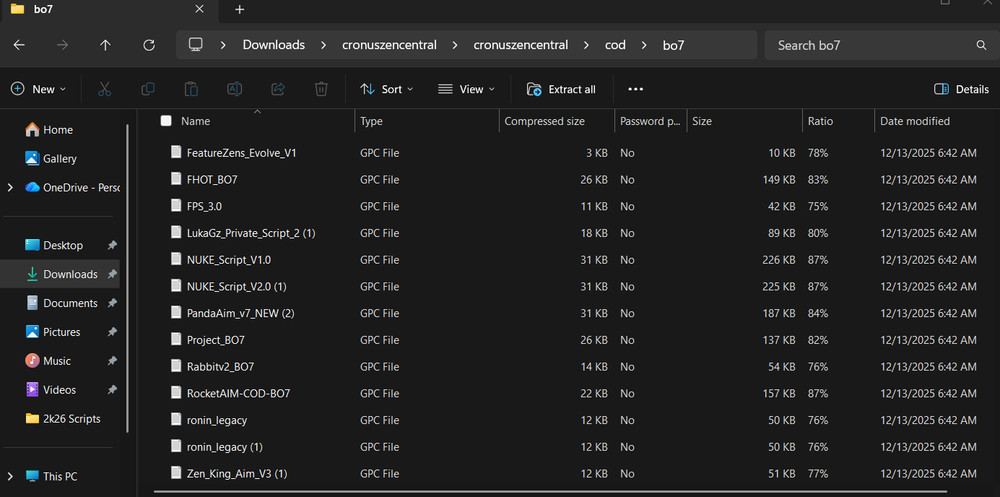
Task: Open the See more ellipsis menu
Action: [635, 89]
